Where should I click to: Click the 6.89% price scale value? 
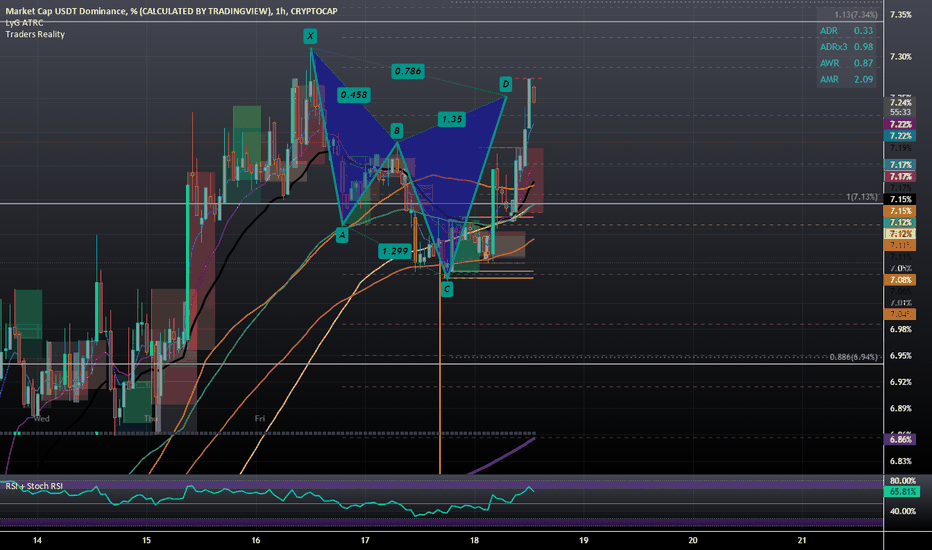pos(900,408)
